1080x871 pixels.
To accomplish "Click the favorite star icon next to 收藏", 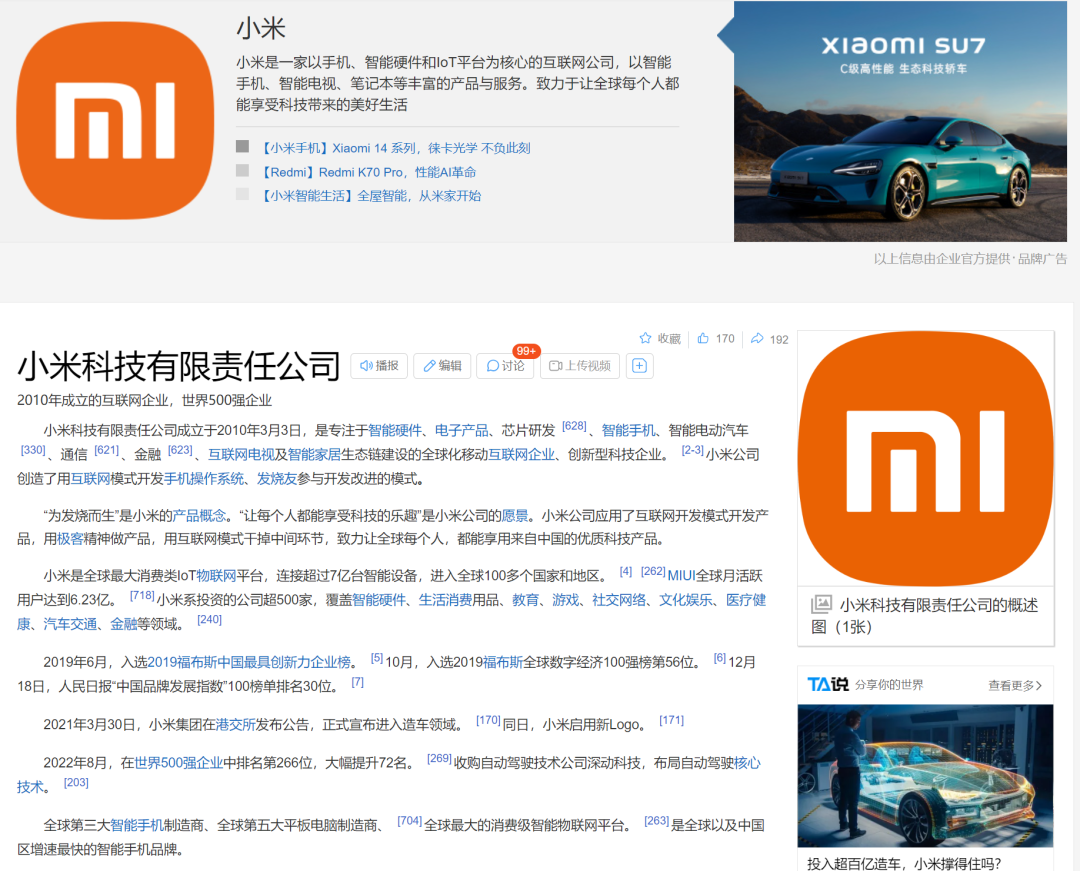I will tap(645, 338).
